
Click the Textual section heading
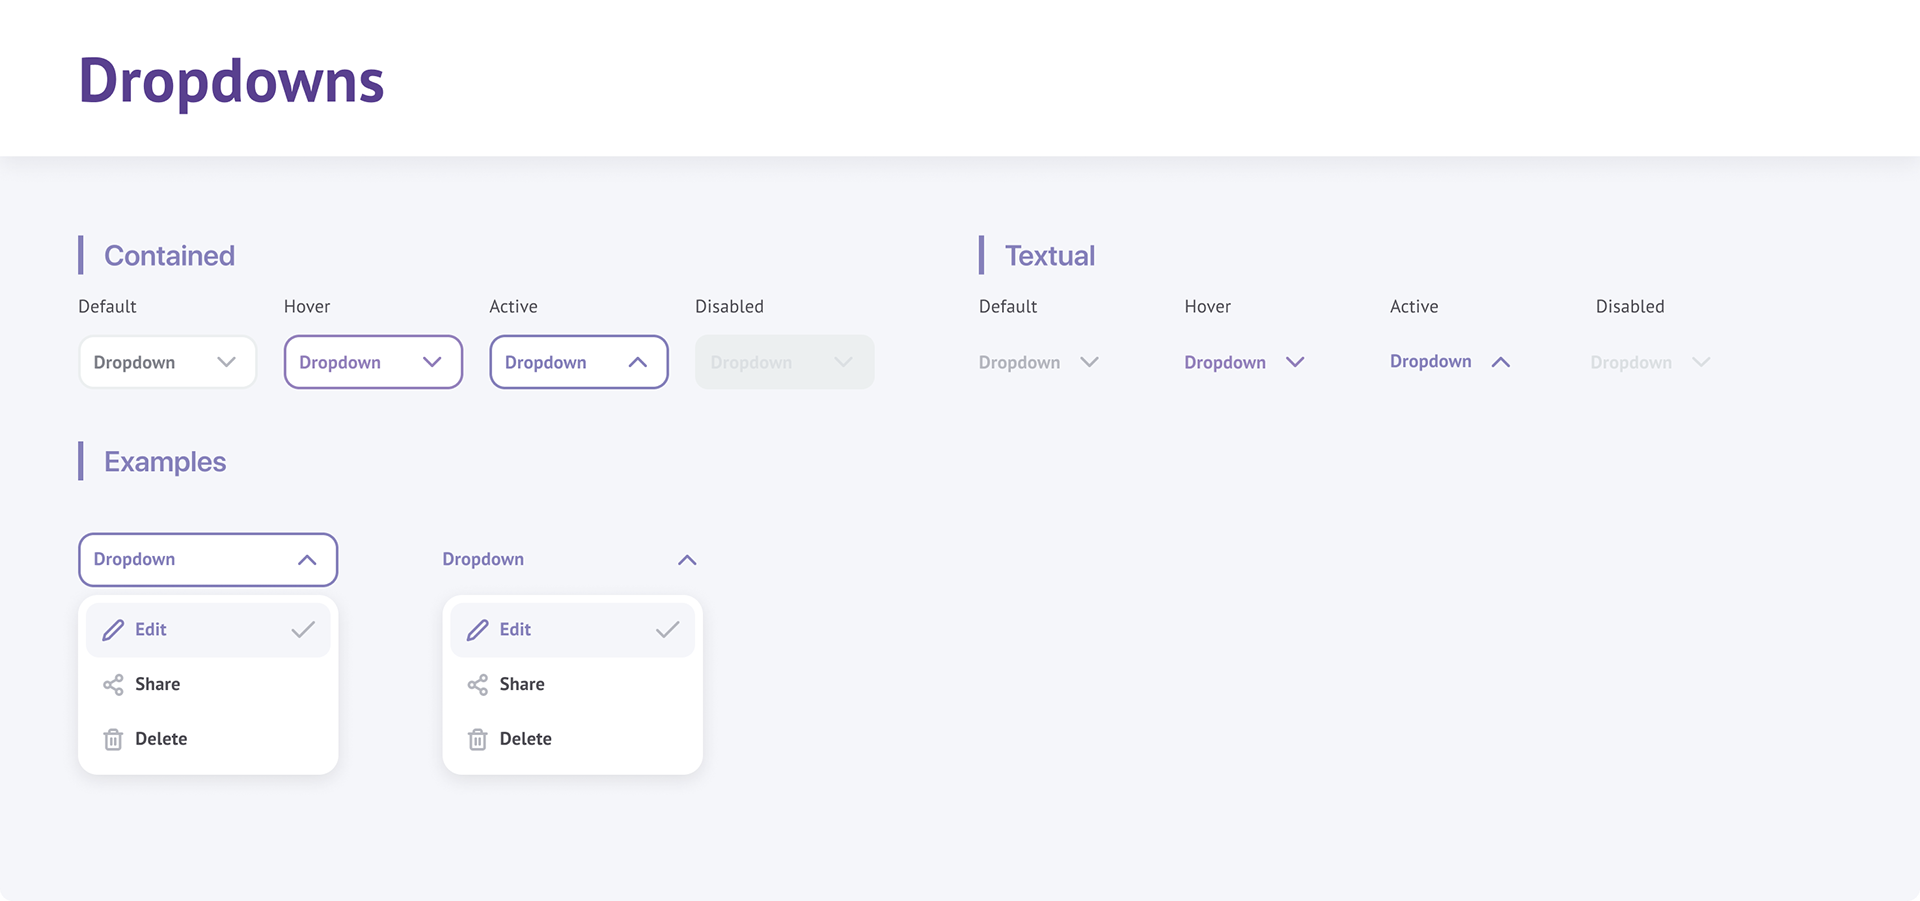click(1050, 256)
